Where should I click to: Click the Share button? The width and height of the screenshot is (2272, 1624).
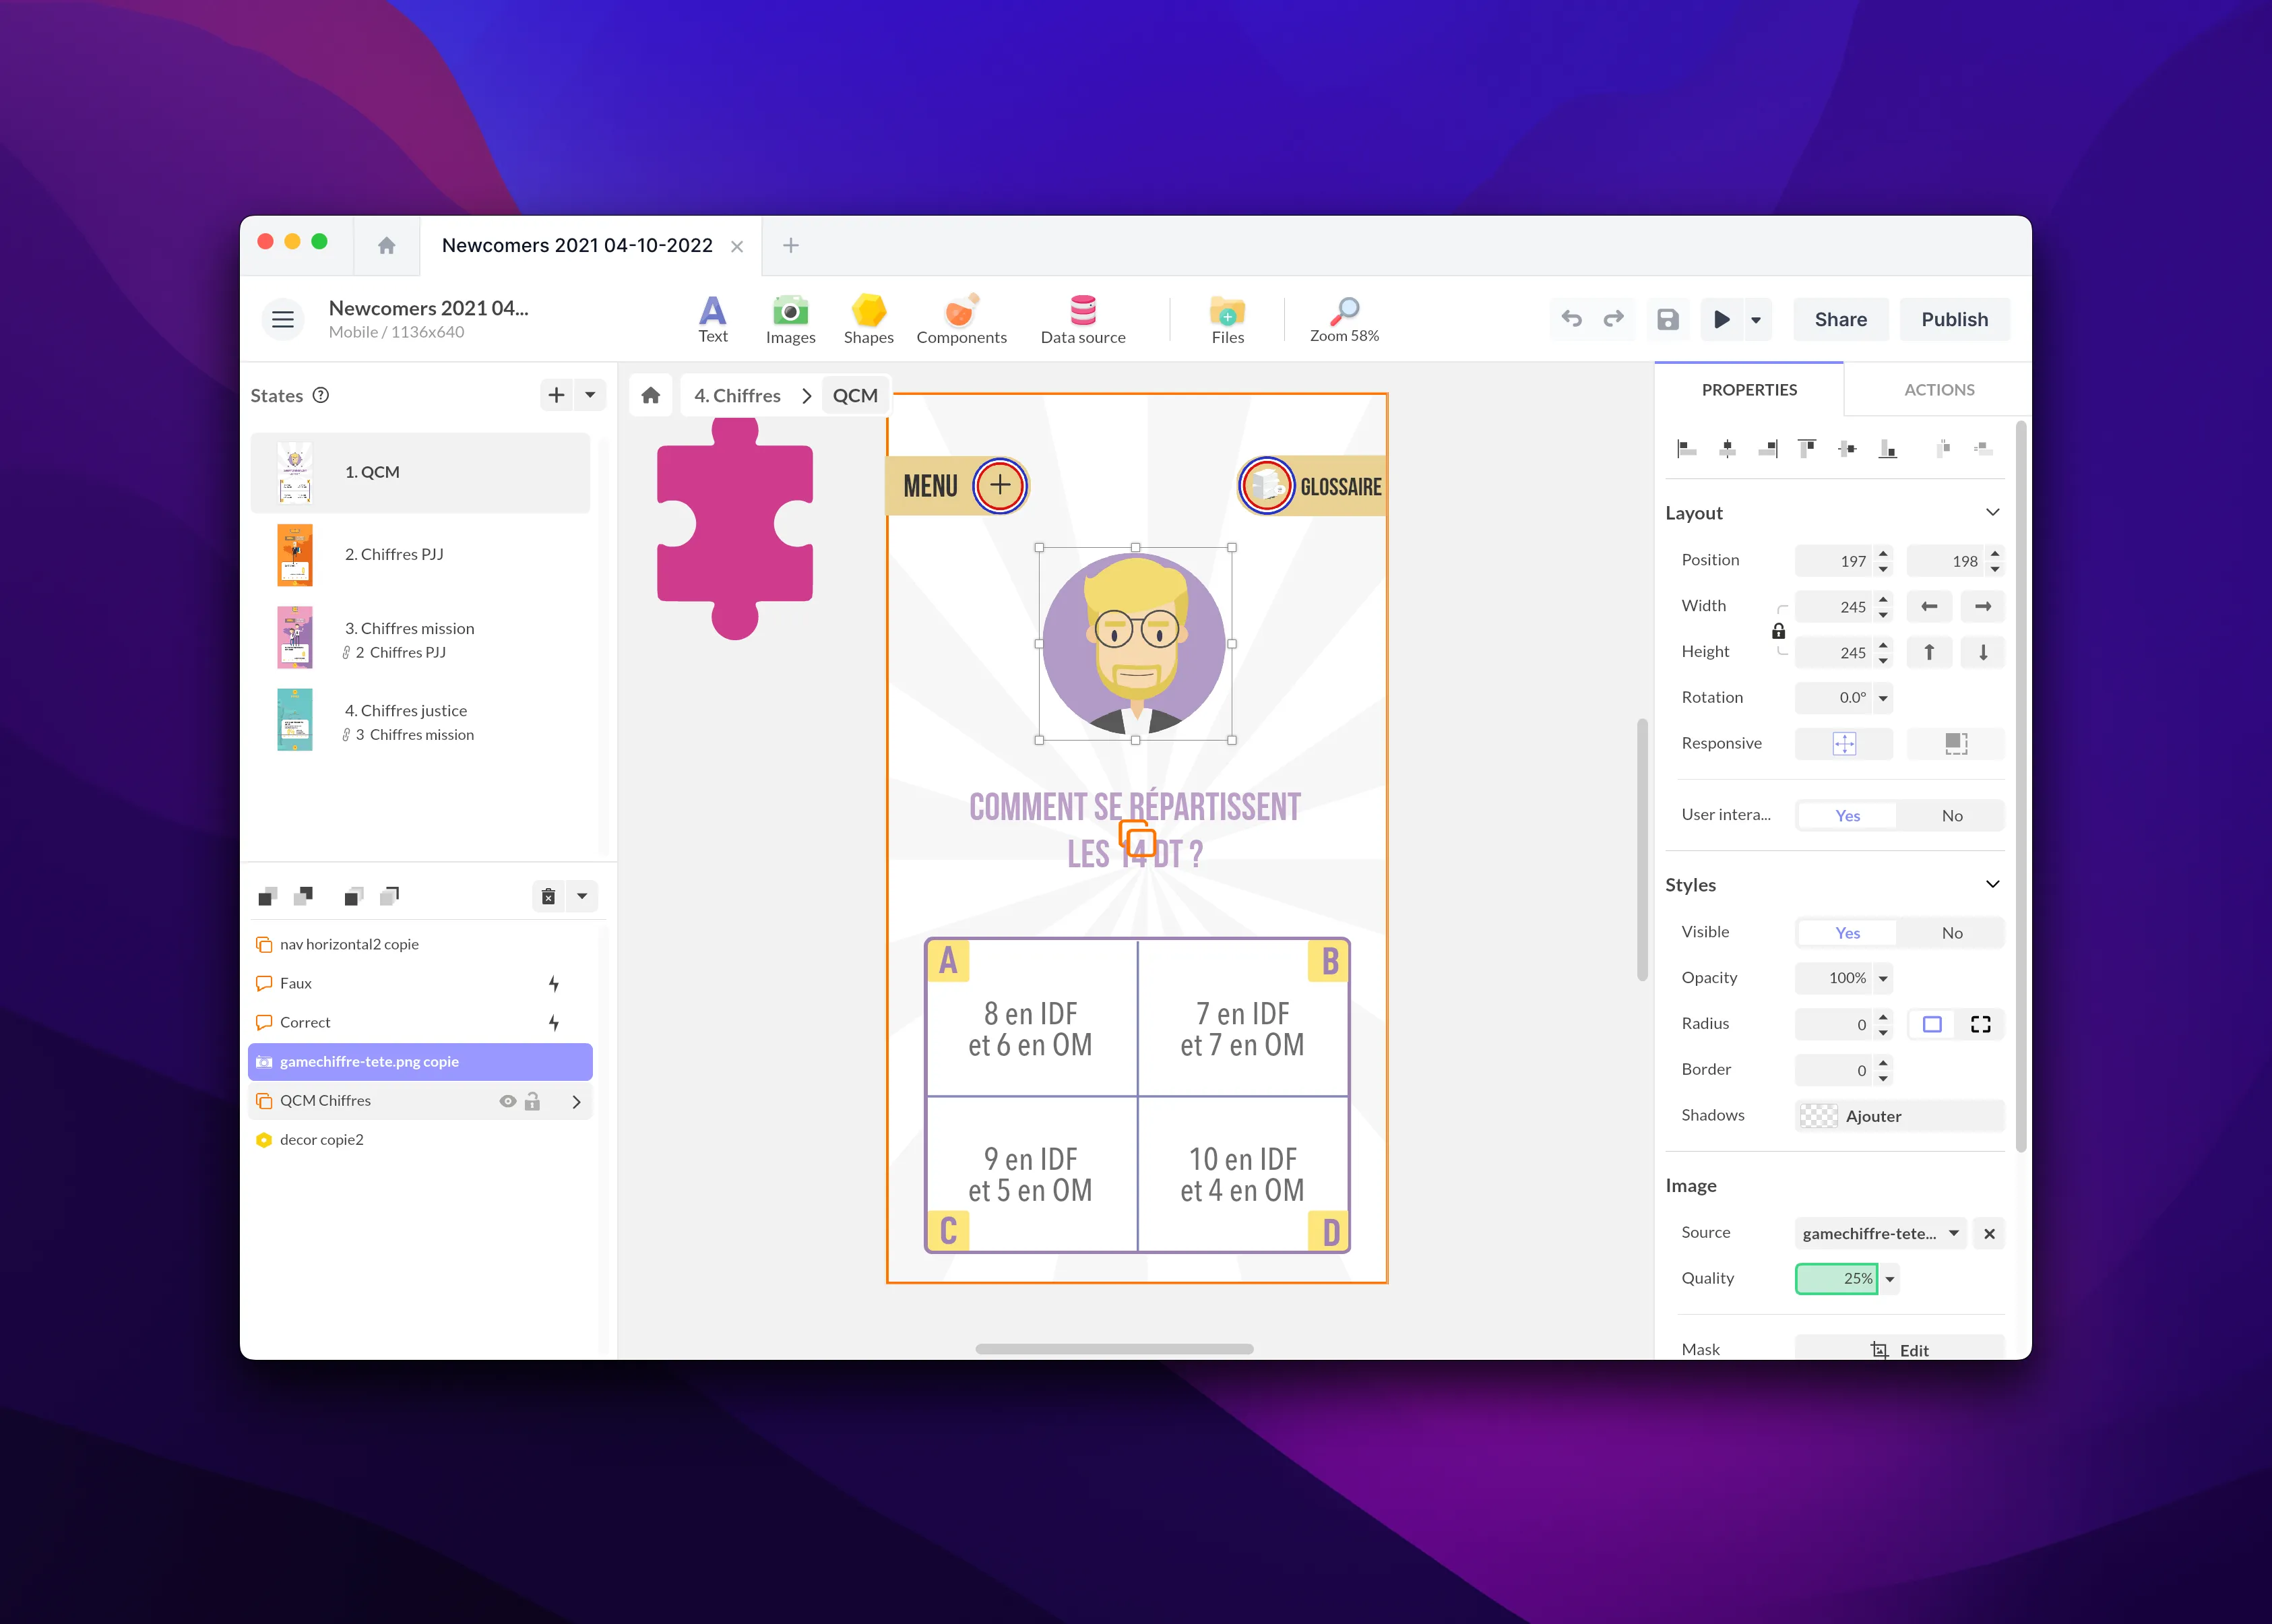point(1840,319)
